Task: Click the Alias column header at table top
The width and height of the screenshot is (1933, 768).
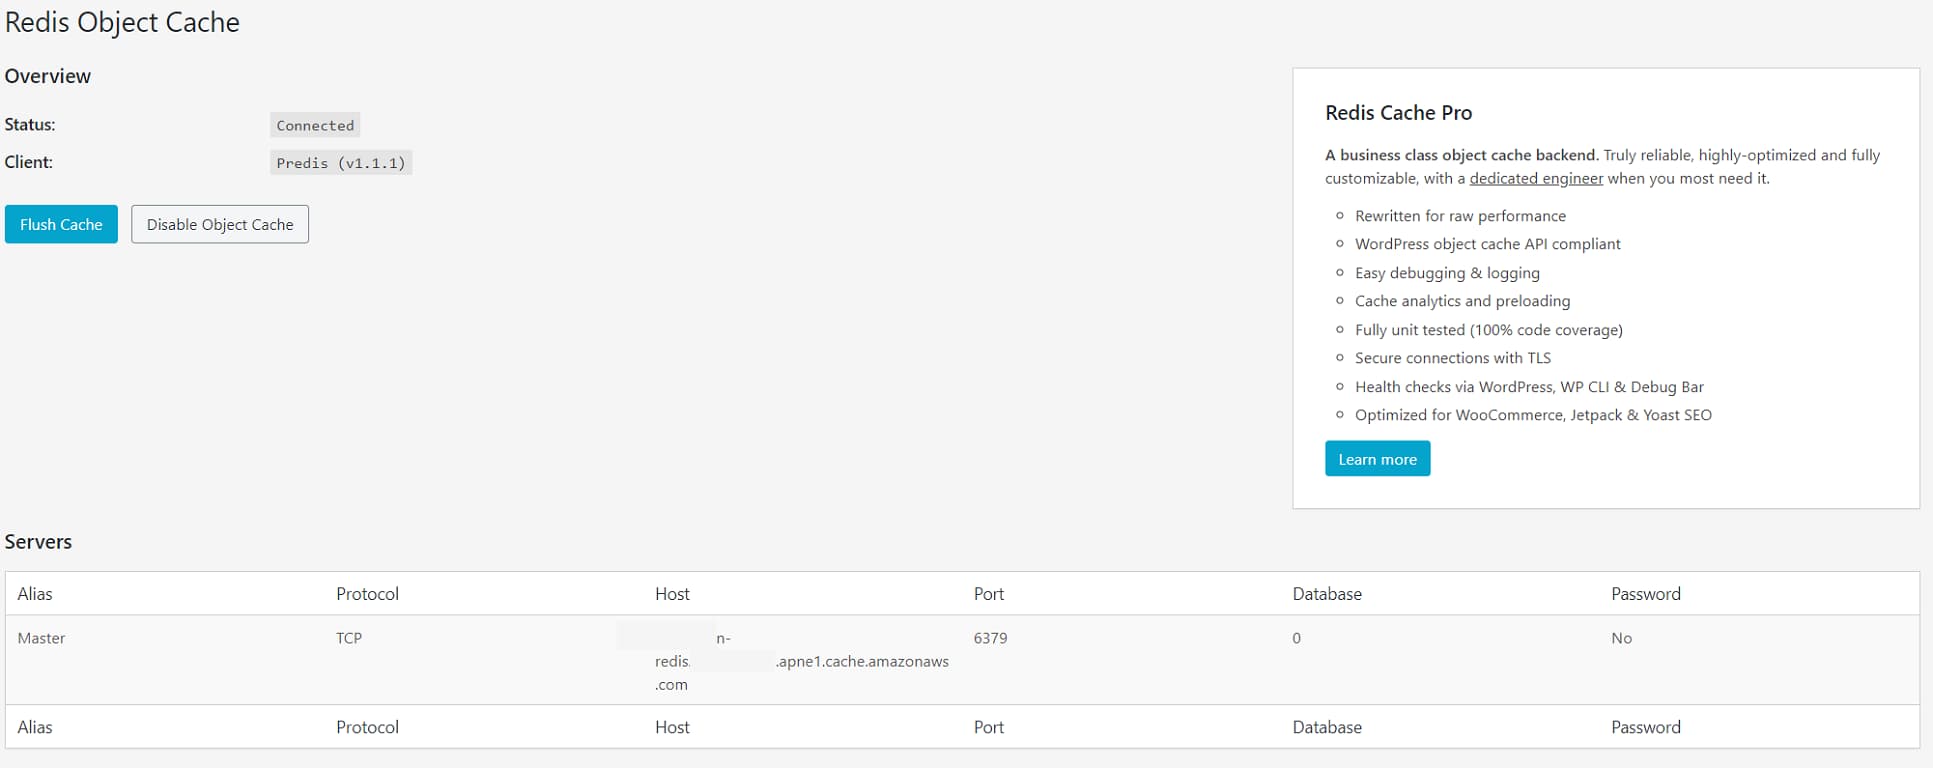Action: tap(35, 594)
